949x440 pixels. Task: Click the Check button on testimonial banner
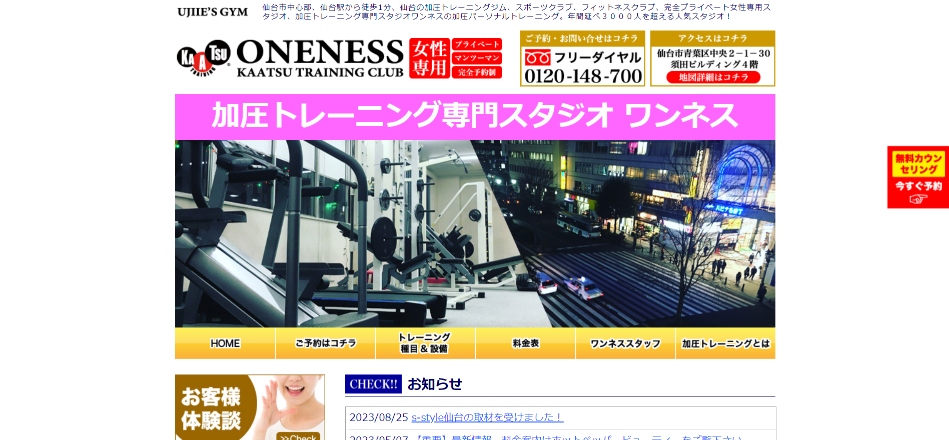(x=299, y=437)
